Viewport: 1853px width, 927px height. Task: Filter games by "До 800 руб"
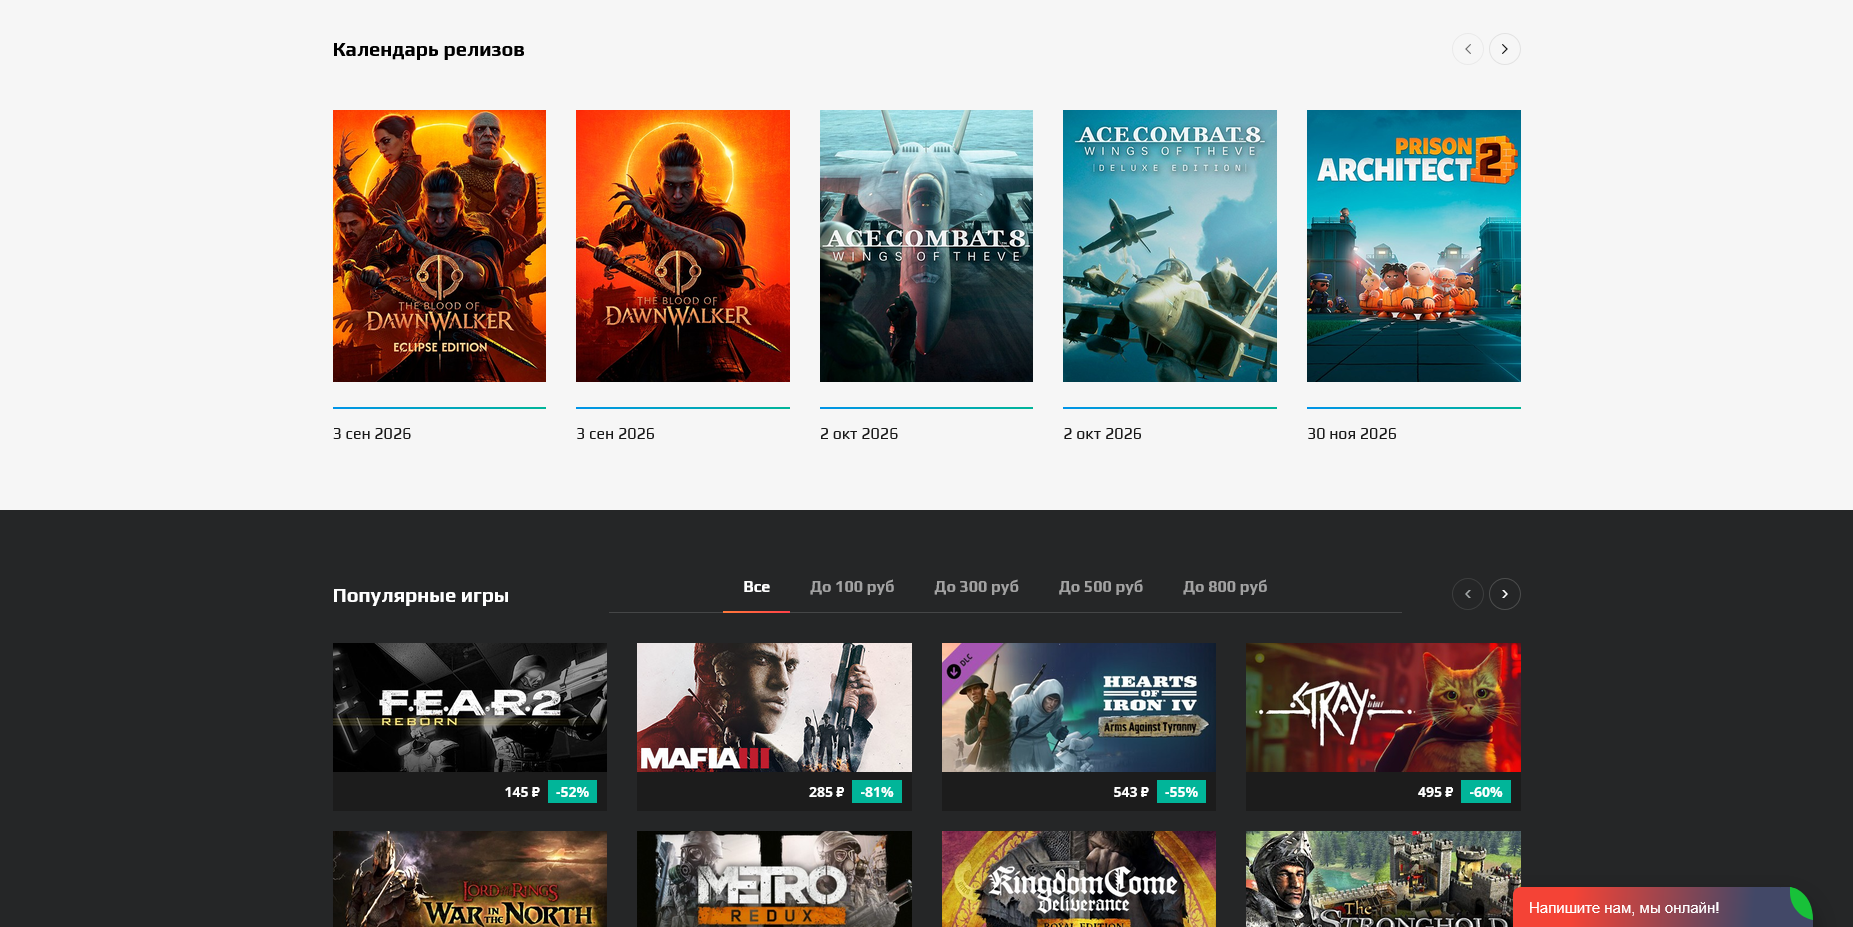click(x=1225, y=587)
